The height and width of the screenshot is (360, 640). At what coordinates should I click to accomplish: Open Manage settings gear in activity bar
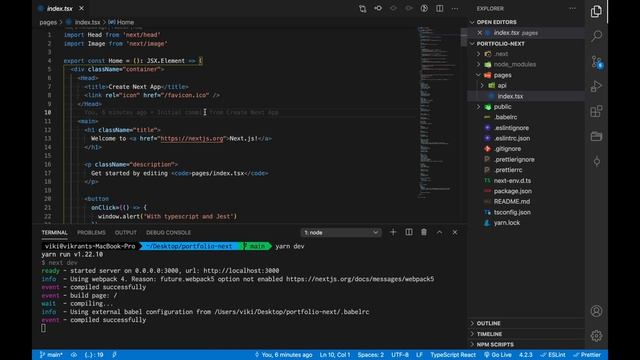tap(596, 336)
